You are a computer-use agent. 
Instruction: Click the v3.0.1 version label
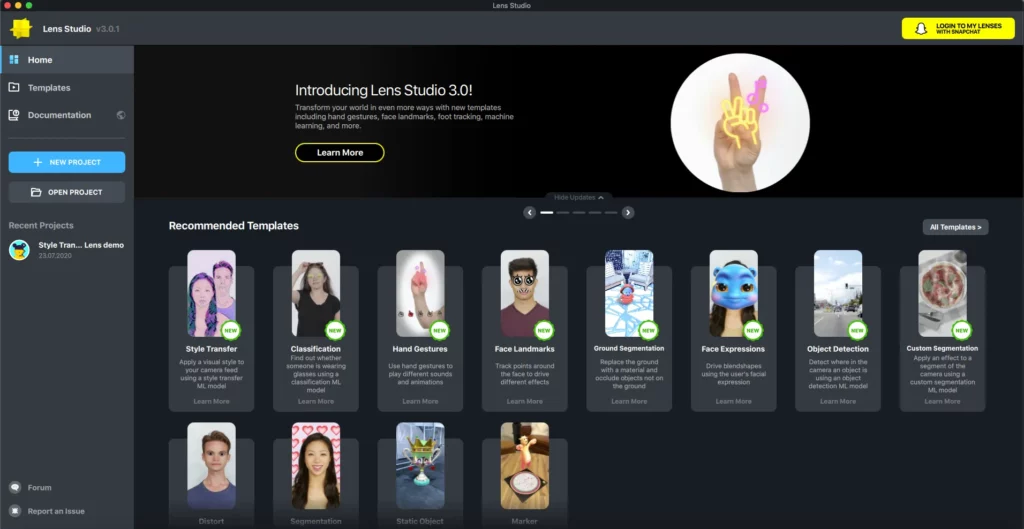pos(108,29)
